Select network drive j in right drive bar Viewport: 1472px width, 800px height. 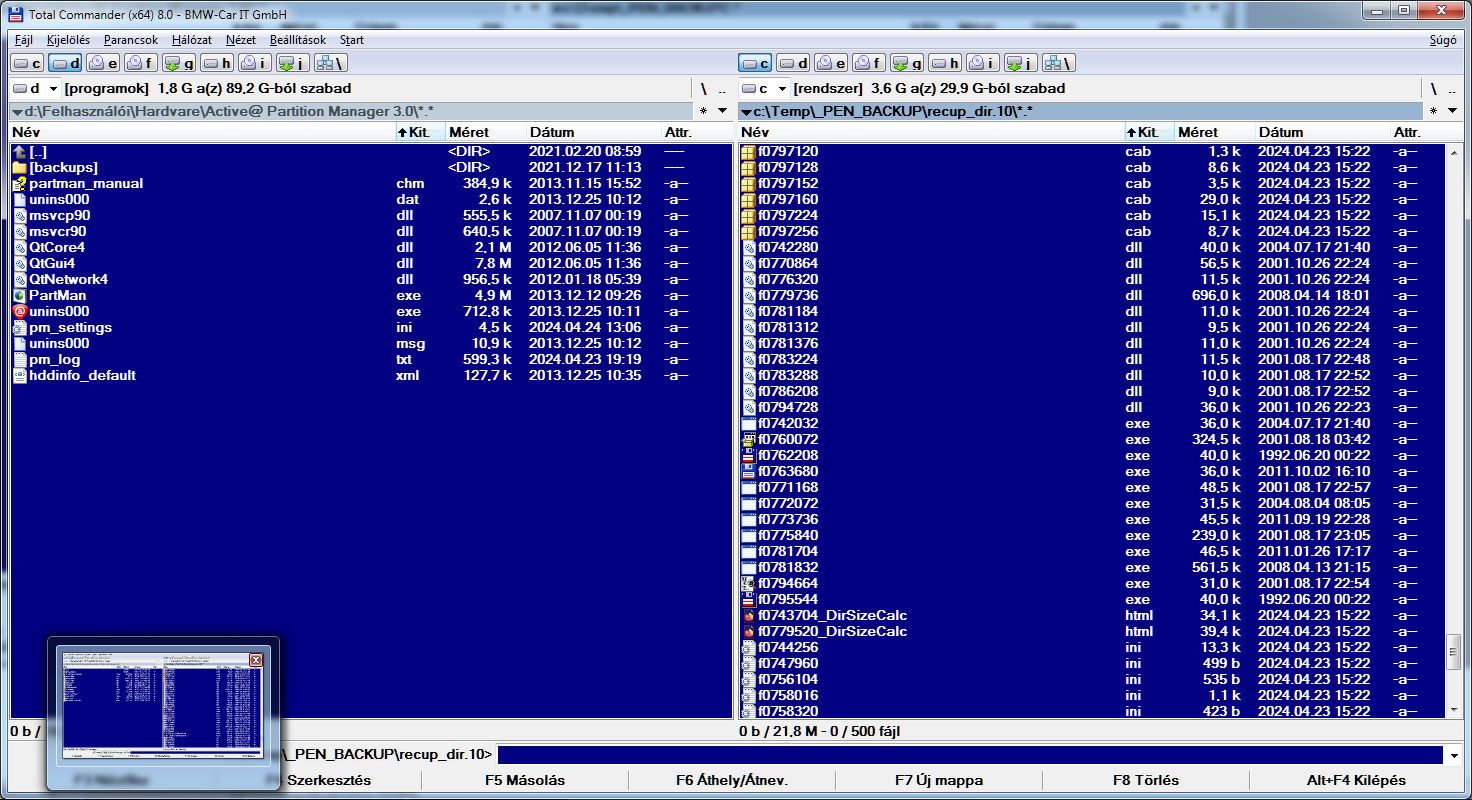1020,63
